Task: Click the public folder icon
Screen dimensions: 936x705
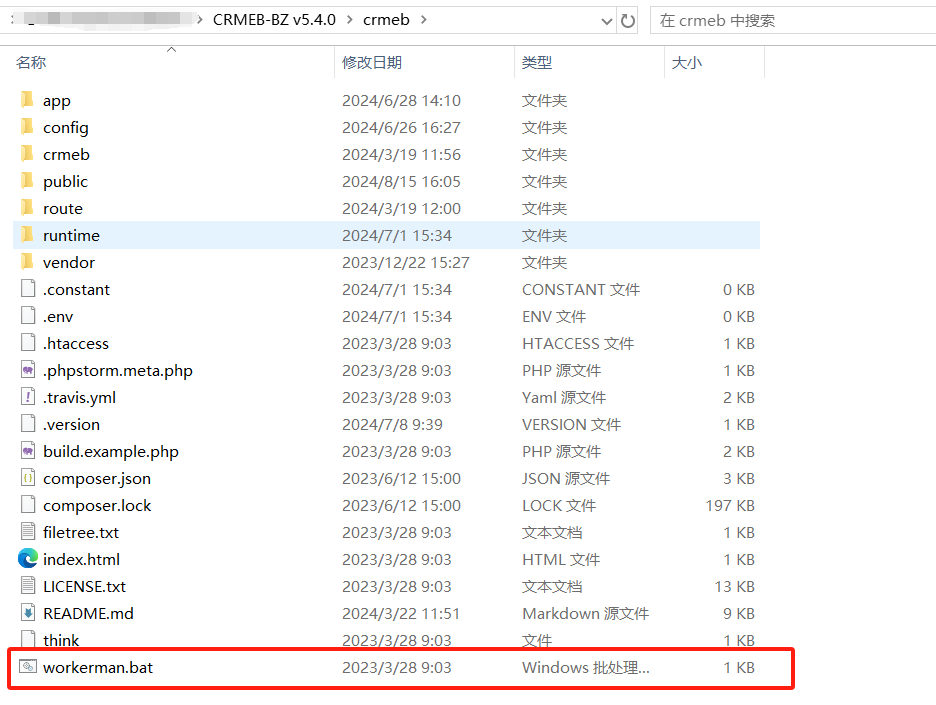Action: [x=27, y=180]
